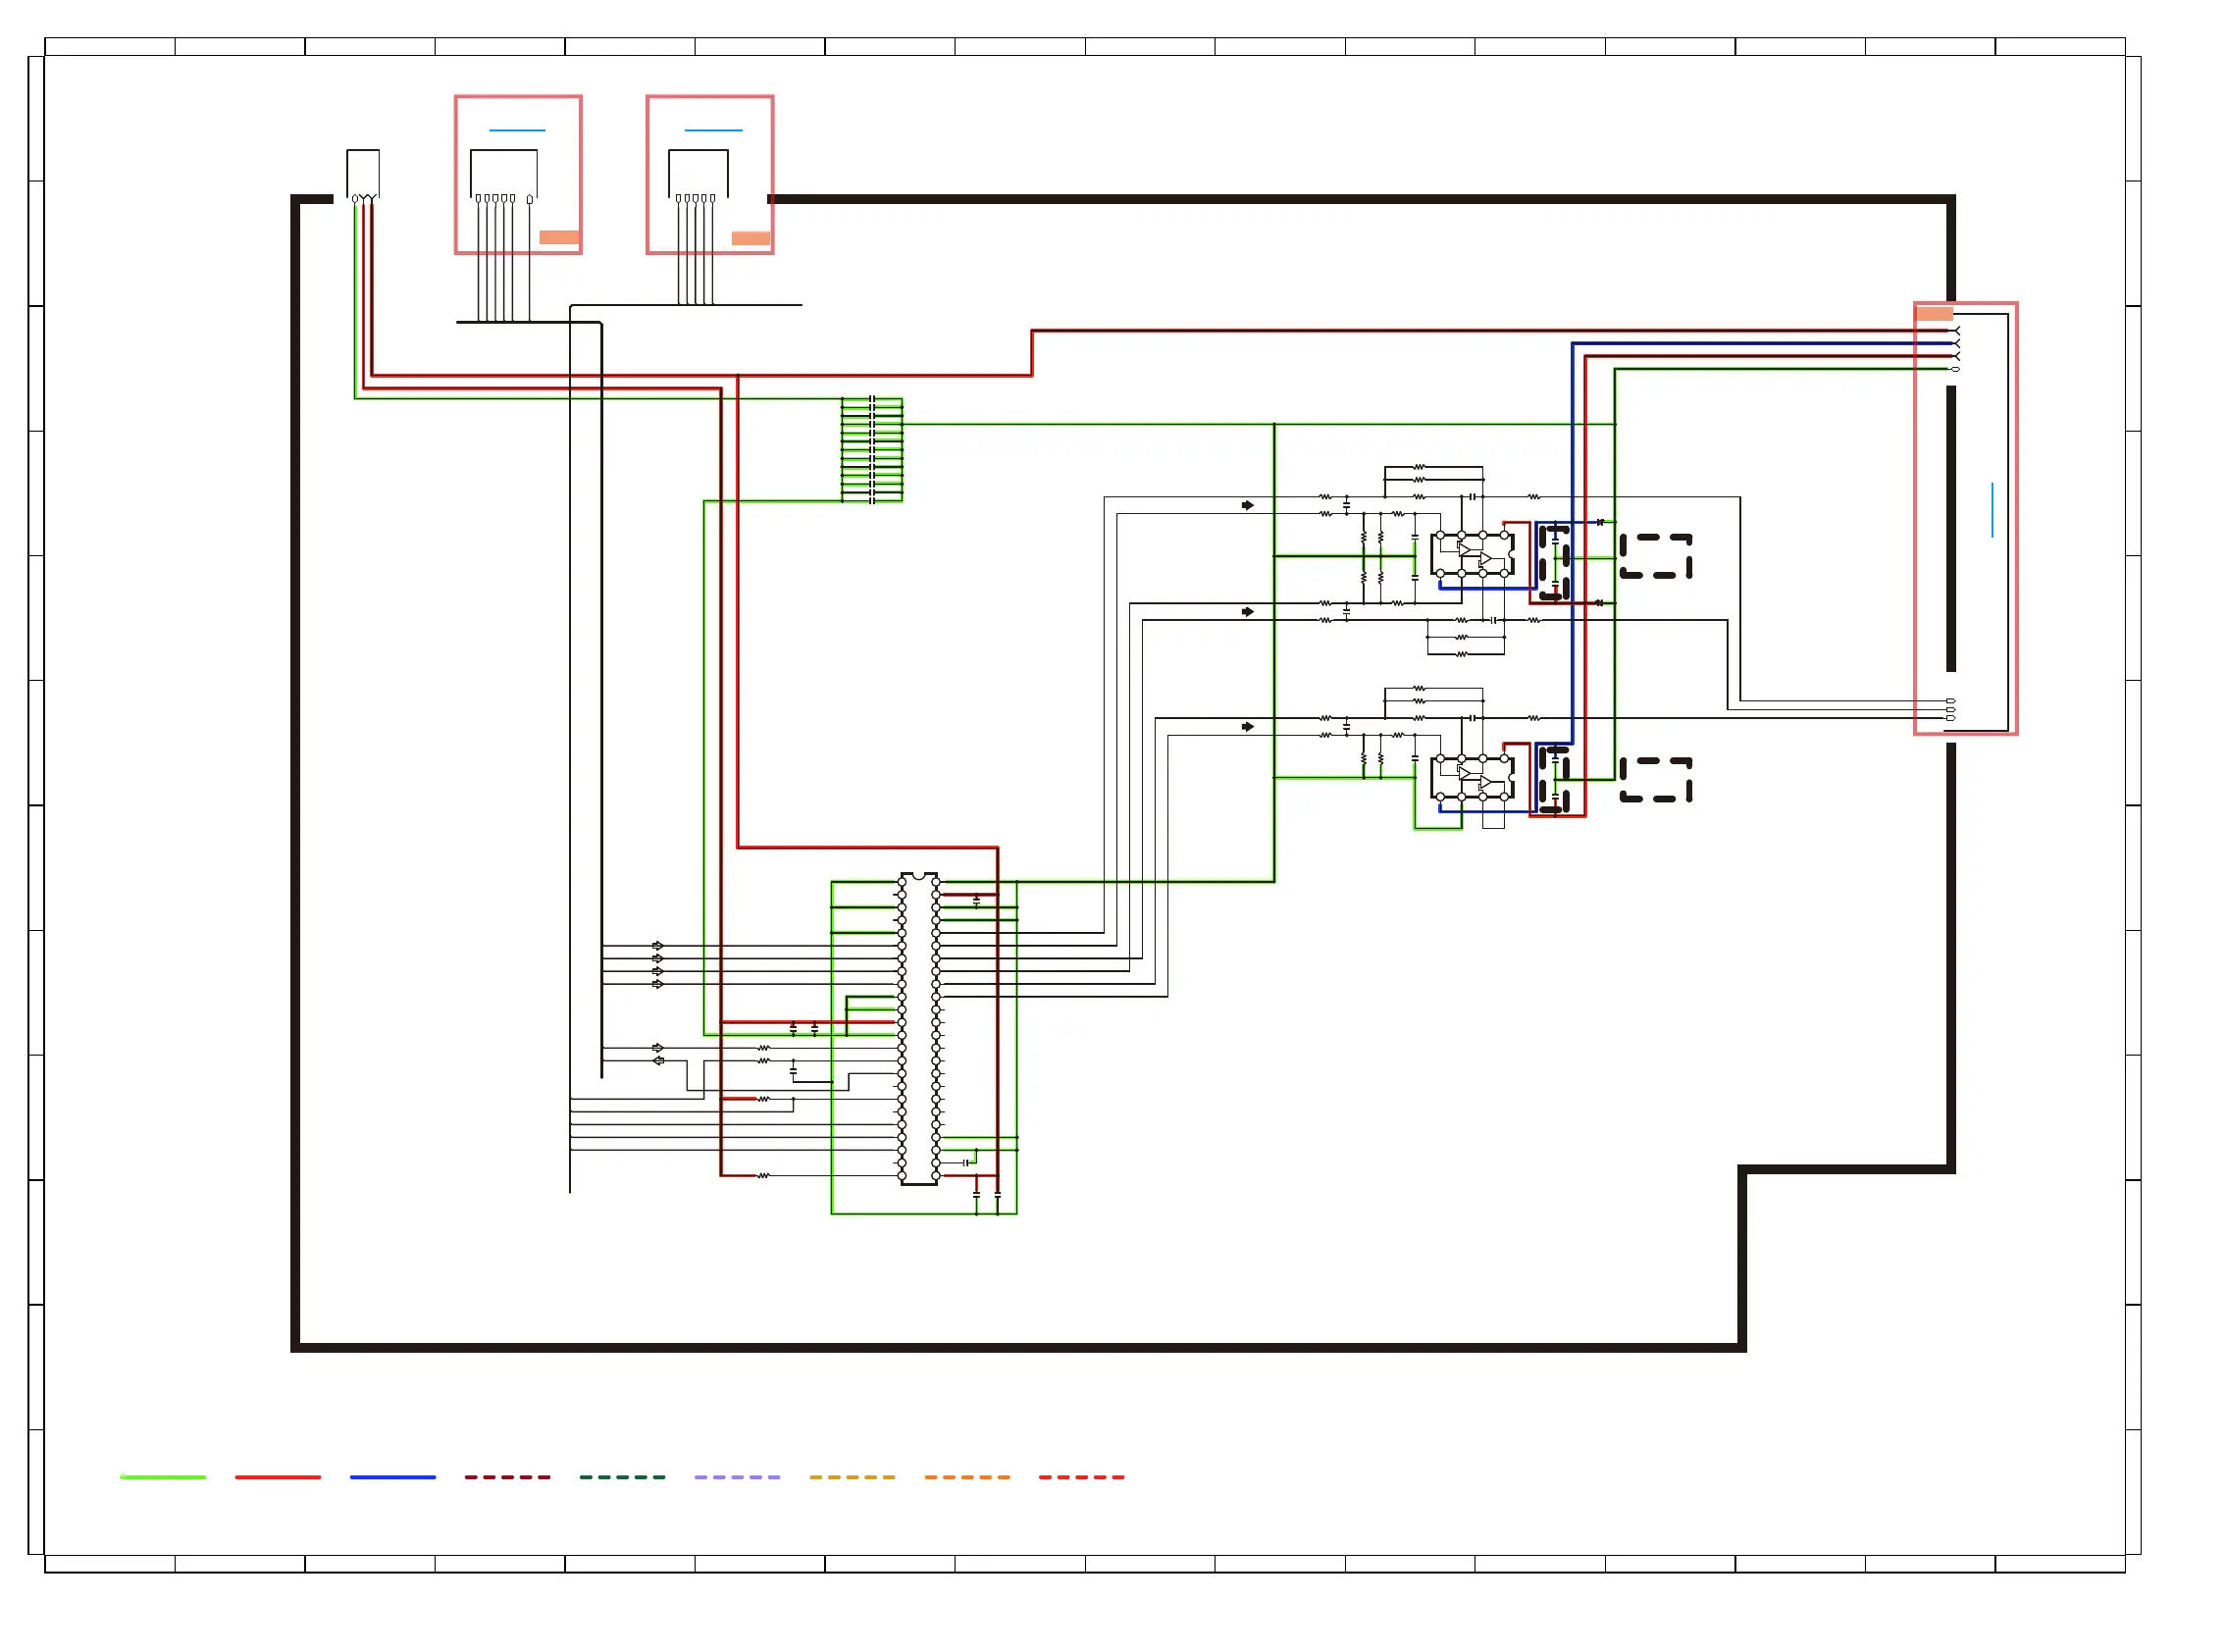Screen dimensions: 2225x1652
Task: Click vertical blue line inside right-edge connector
Action: (1992, 510)
